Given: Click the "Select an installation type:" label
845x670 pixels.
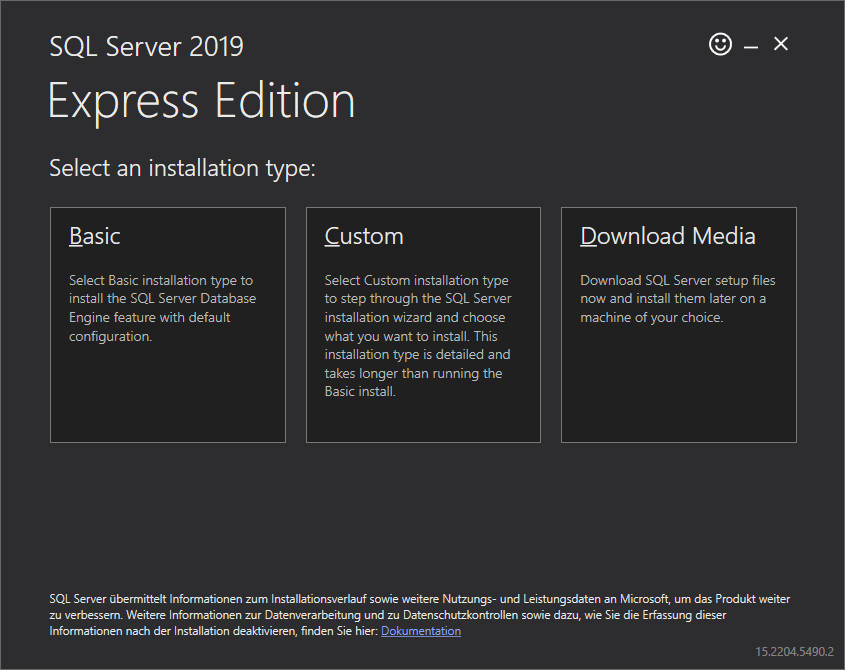Looking at the screenshot, I should pyautogui.click(x=182, y=168).
